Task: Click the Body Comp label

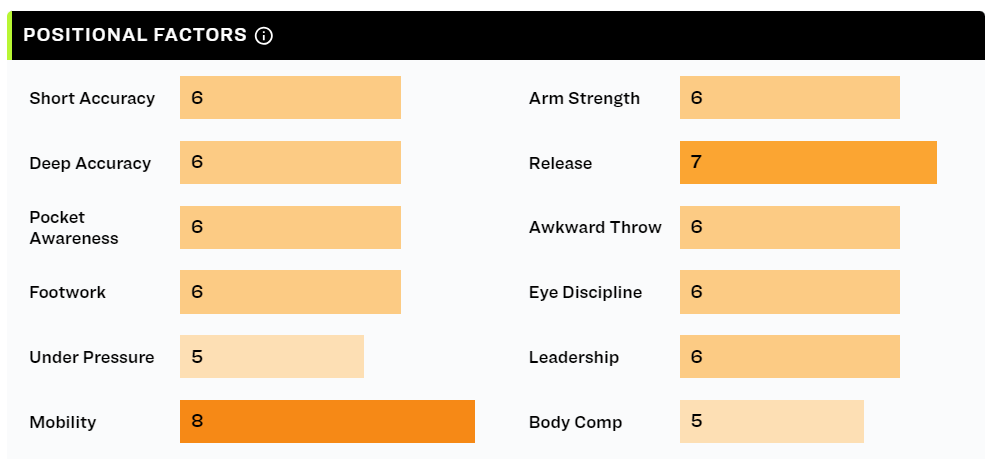Action: click(576, 422)
